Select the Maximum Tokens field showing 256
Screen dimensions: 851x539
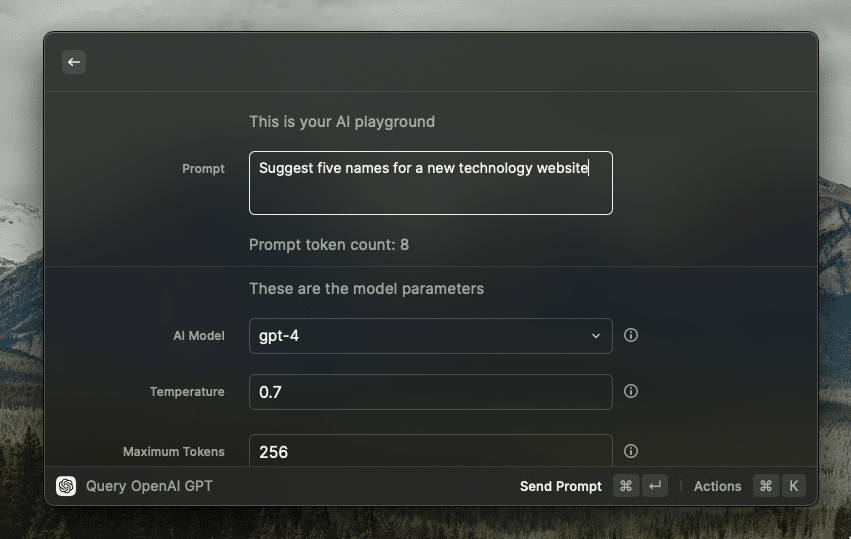click(431, 451)
